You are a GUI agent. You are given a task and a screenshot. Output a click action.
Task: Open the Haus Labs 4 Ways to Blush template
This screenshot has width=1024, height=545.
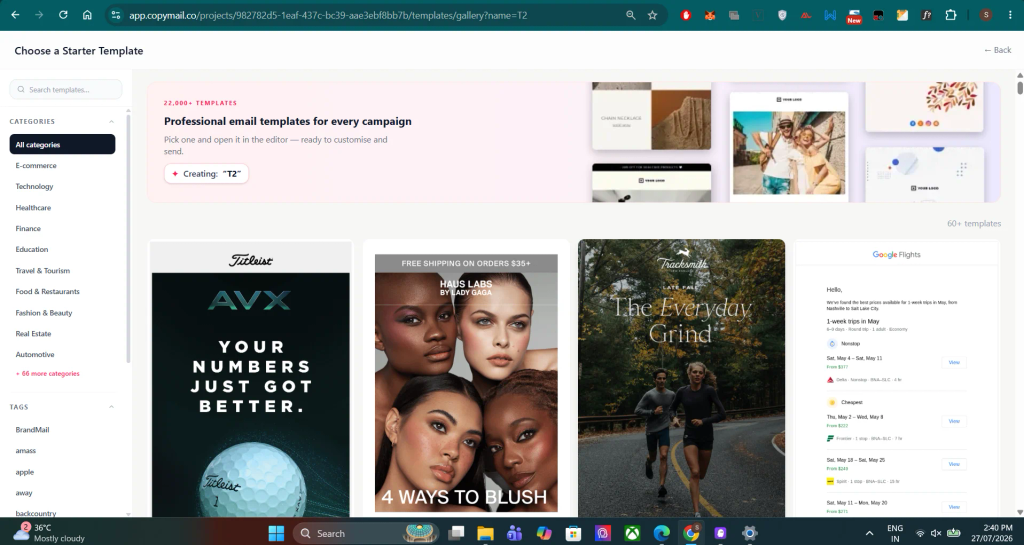466,379
